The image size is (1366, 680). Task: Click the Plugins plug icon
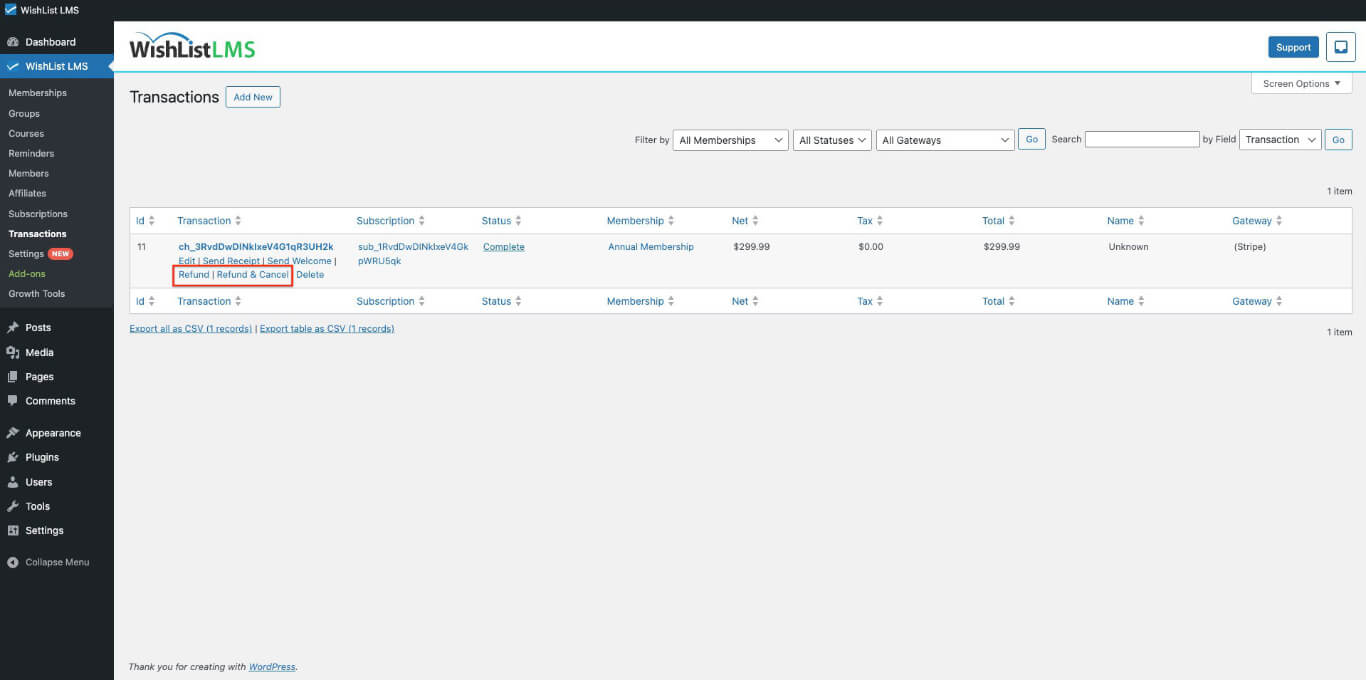click(13, 457)
